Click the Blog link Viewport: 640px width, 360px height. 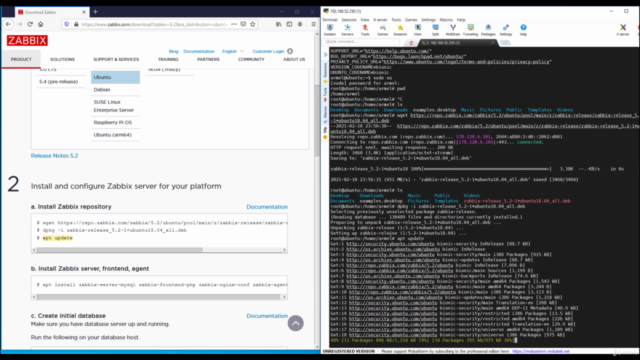click(x=173, y=51)
